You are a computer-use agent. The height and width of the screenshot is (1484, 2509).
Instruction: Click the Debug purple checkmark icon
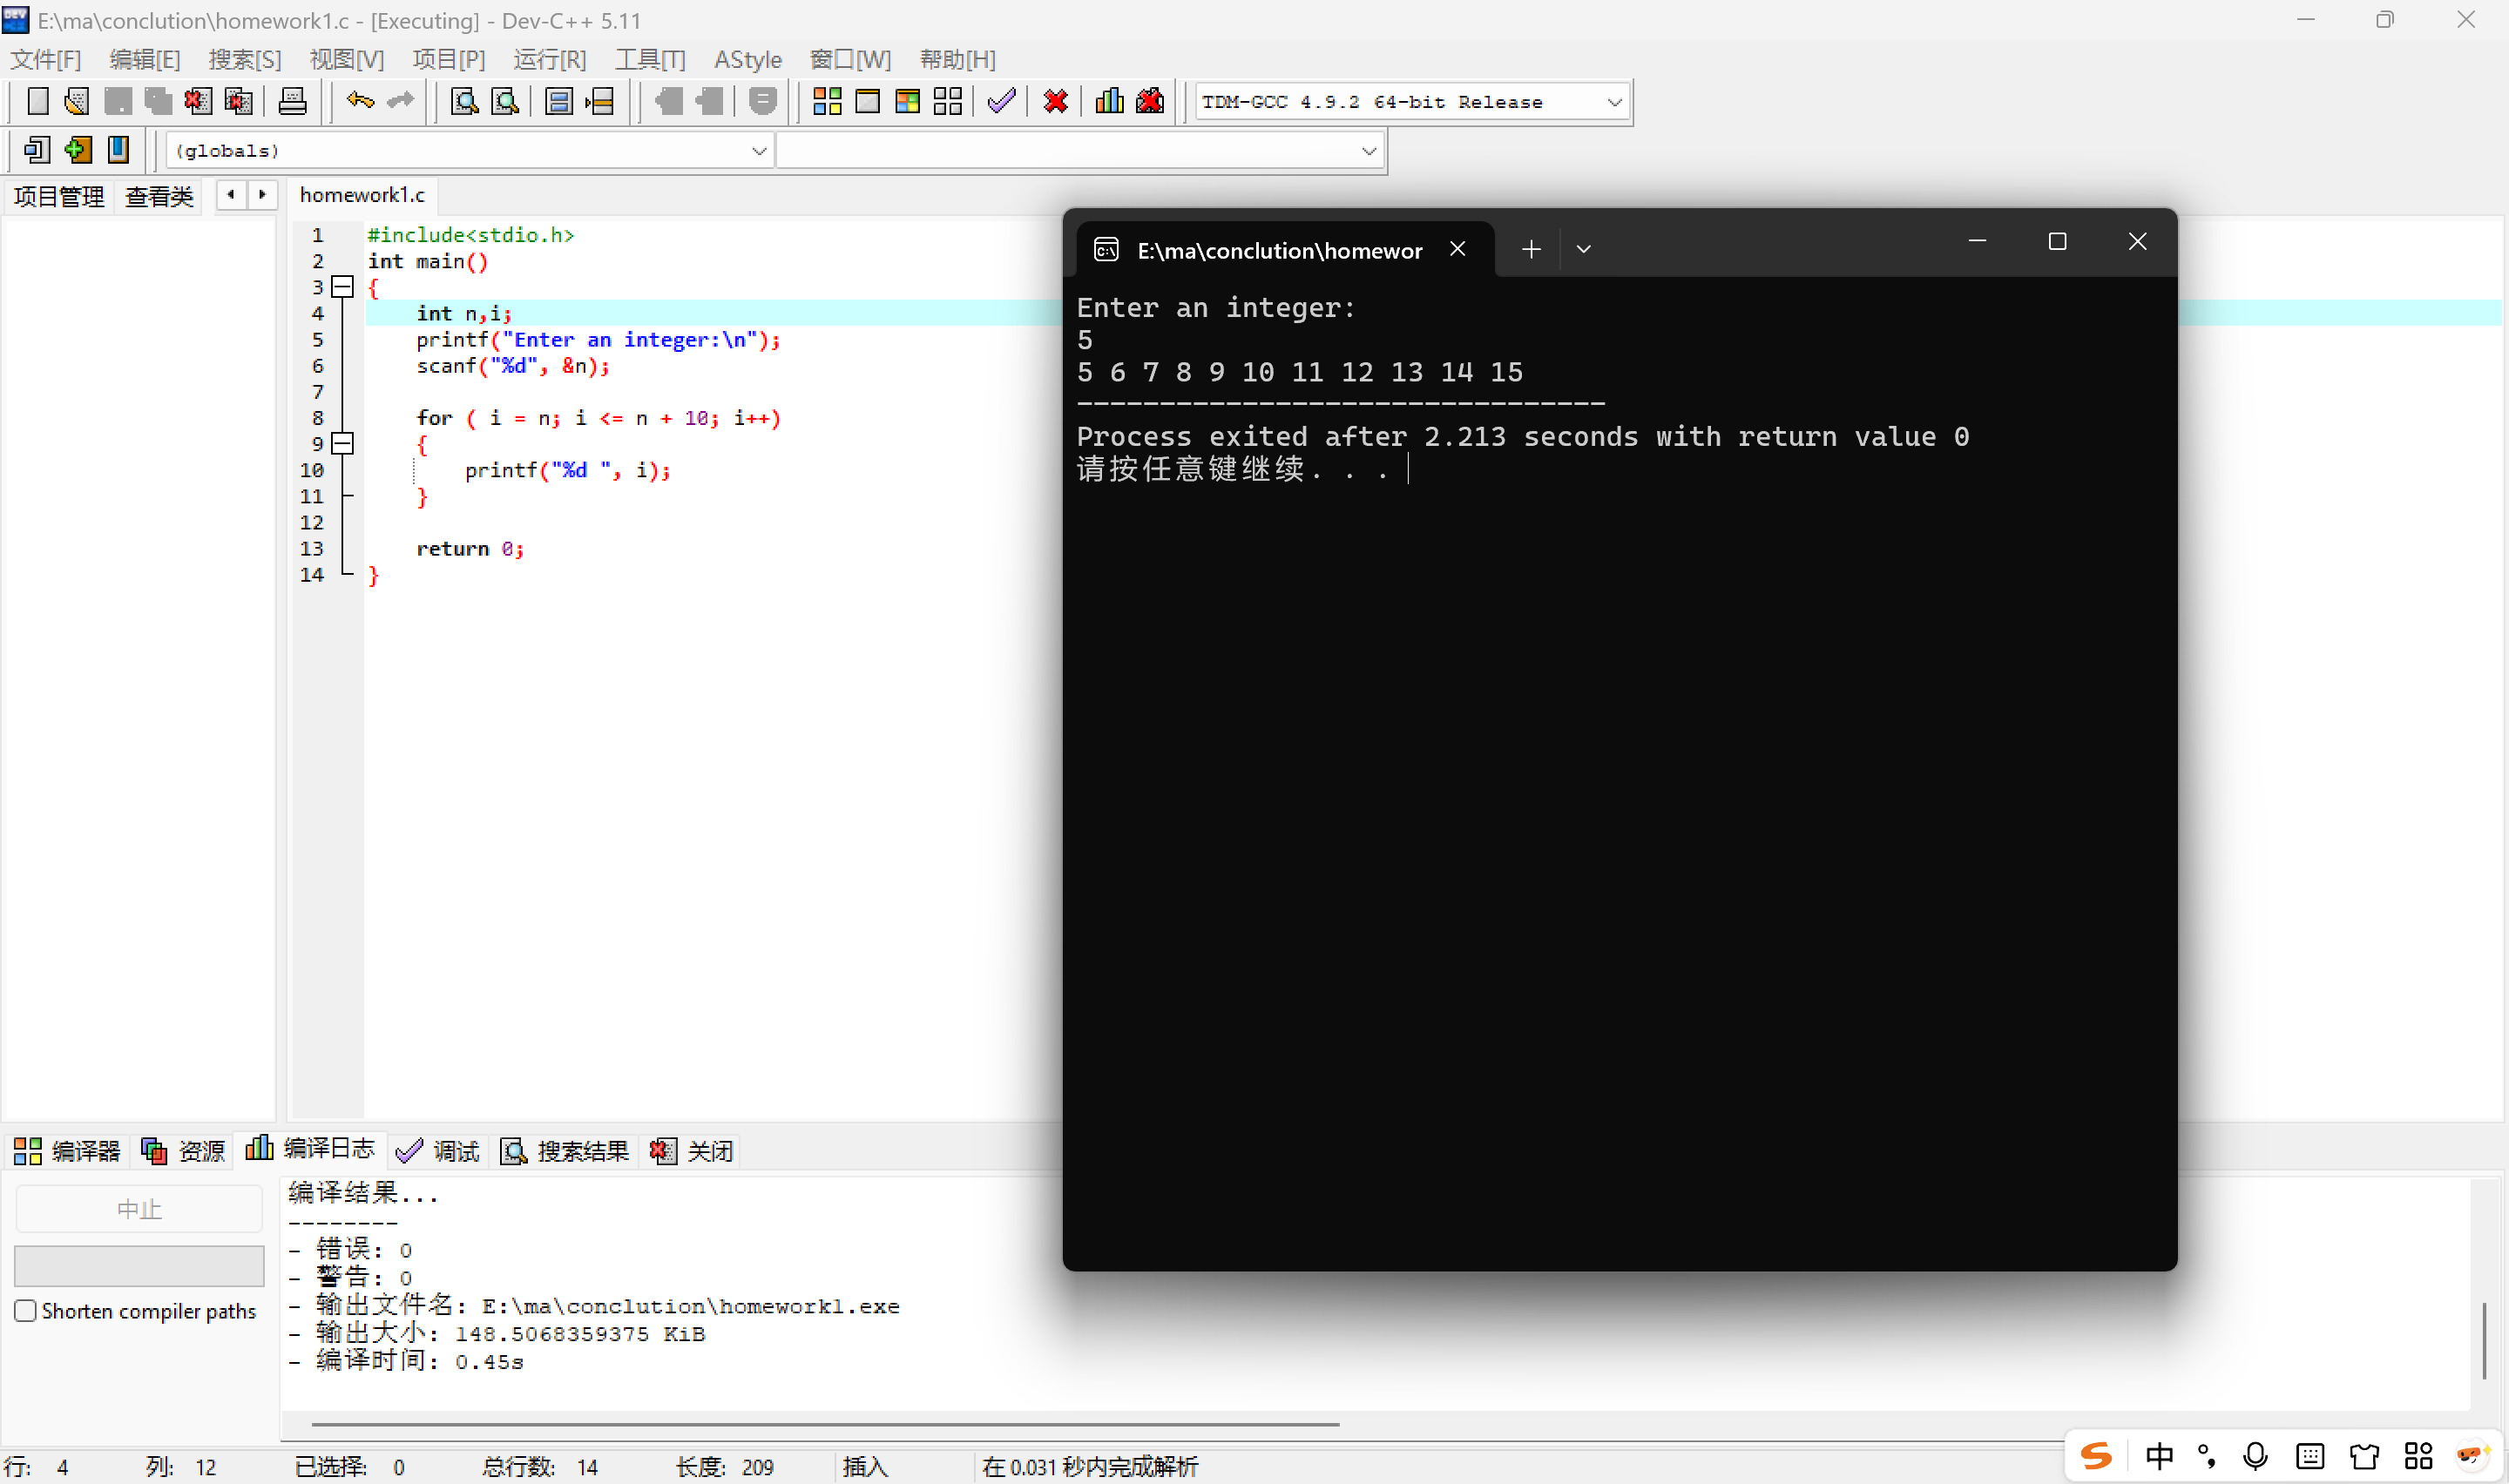pyautogui.click(x=1001, y=101)
